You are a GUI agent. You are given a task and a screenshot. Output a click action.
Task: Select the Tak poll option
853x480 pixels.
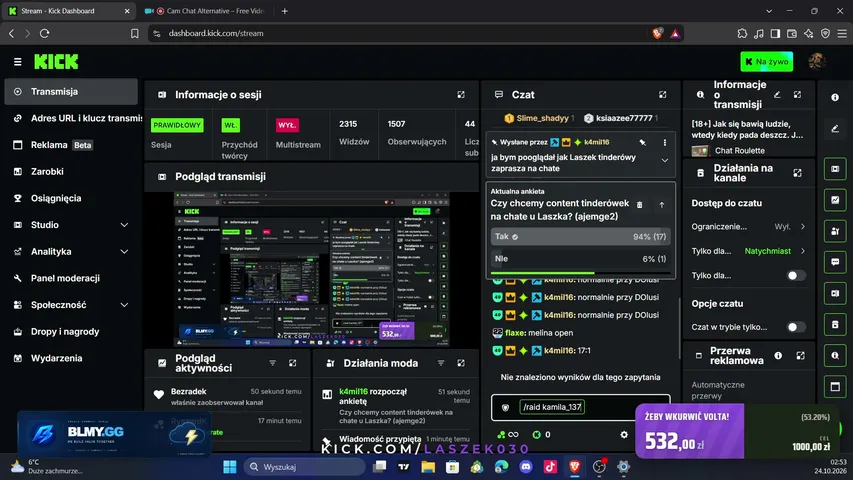pyautogui.click(x=580, y=237)
